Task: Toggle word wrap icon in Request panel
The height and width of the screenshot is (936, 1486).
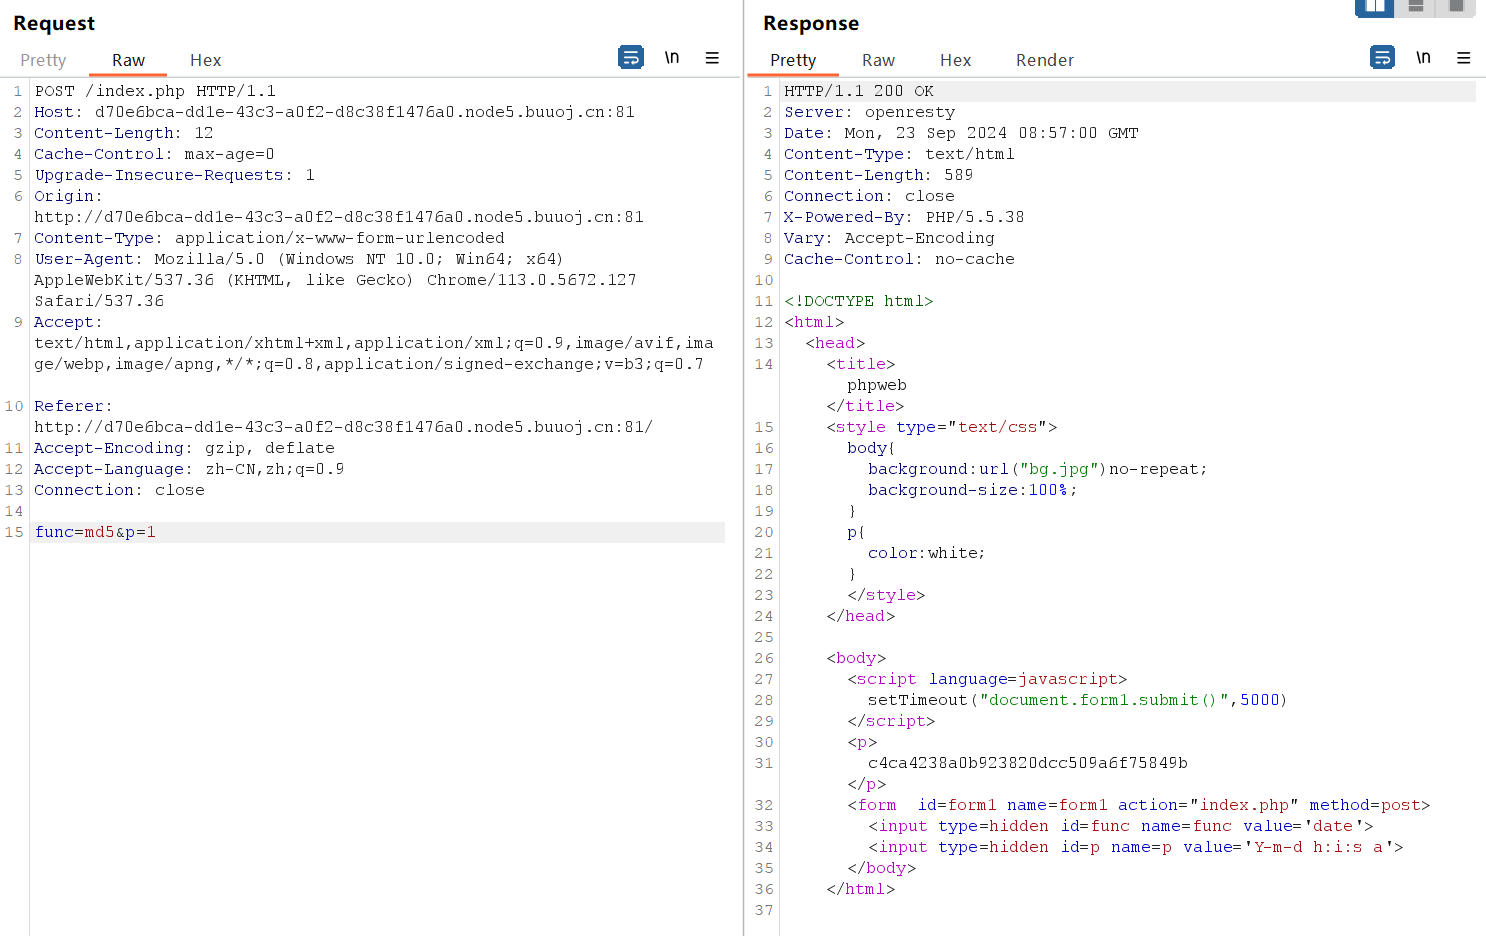Action: [631, 58]
